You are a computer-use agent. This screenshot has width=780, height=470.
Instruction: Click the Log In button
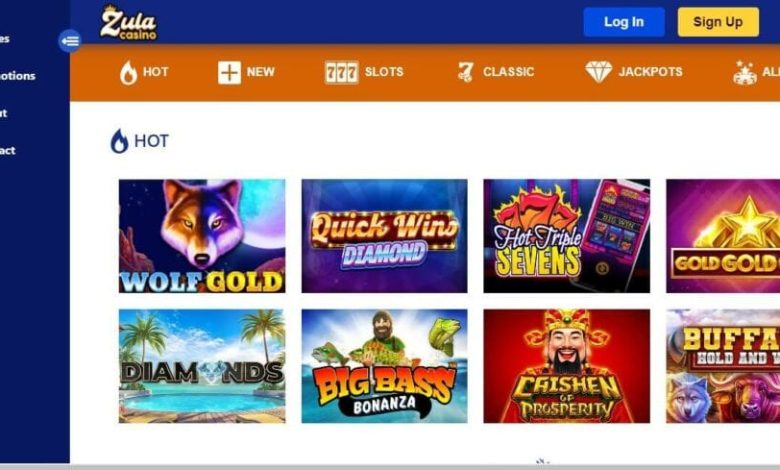point(624,22)
